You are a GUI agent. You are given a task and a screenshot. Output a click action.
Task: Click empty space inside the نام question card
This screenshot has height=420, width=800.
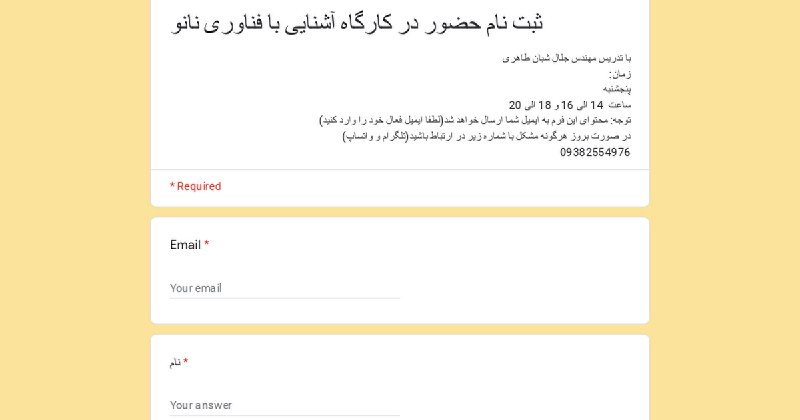[520, 383]
